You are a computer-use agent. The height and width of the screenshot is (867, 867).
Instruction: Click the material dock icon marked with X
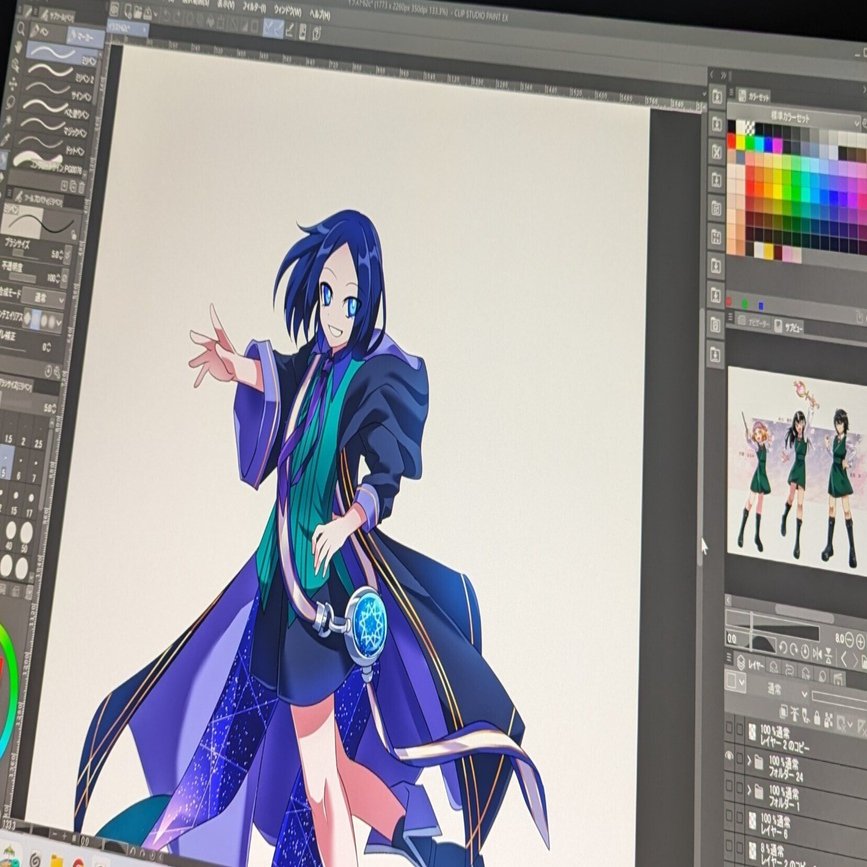tap(717, 151)
